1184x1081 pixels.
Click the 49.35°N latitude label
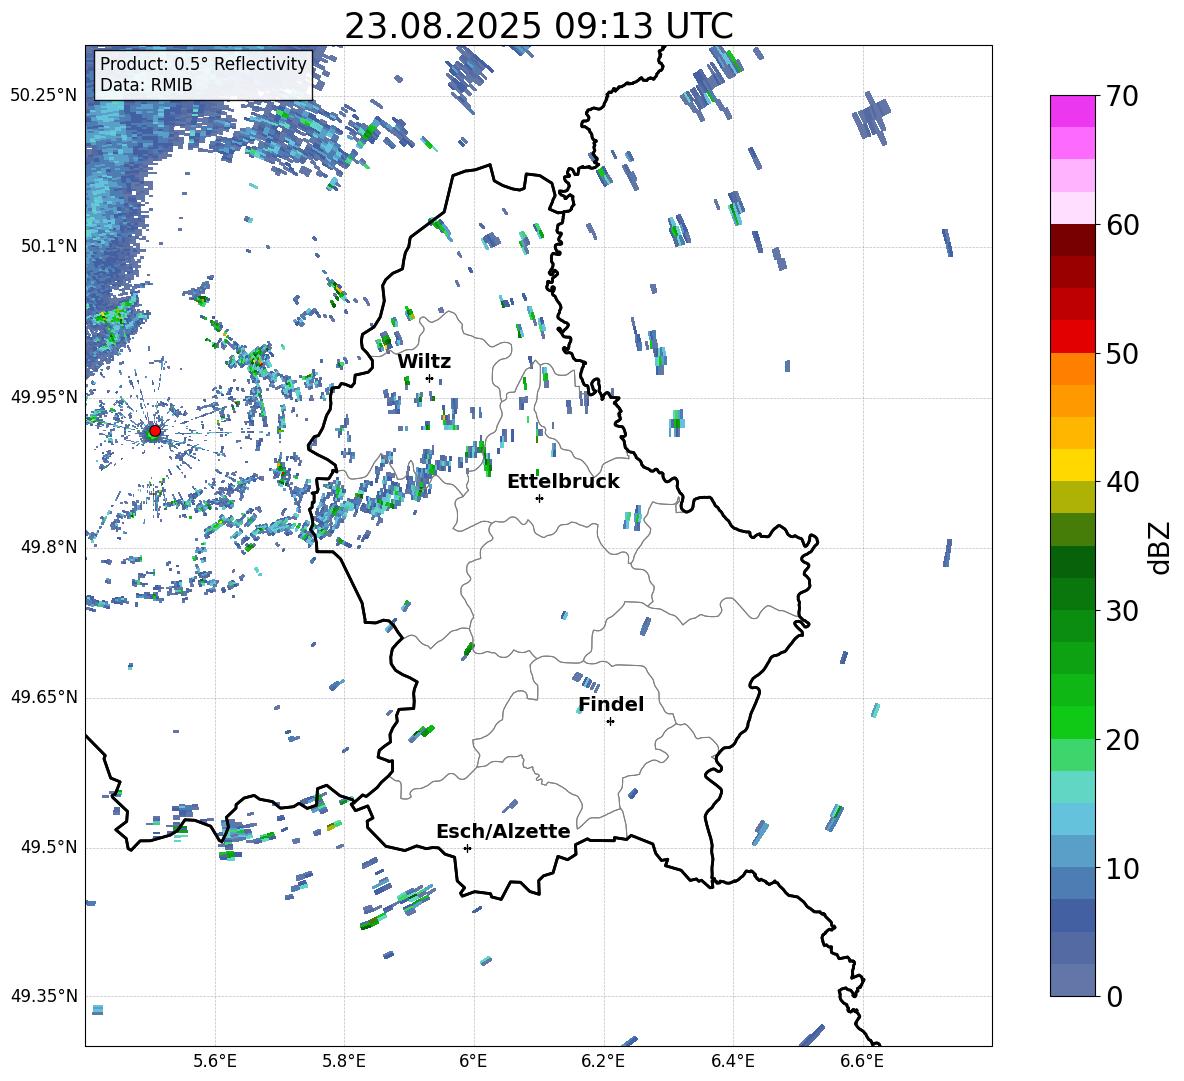point(44,996)
